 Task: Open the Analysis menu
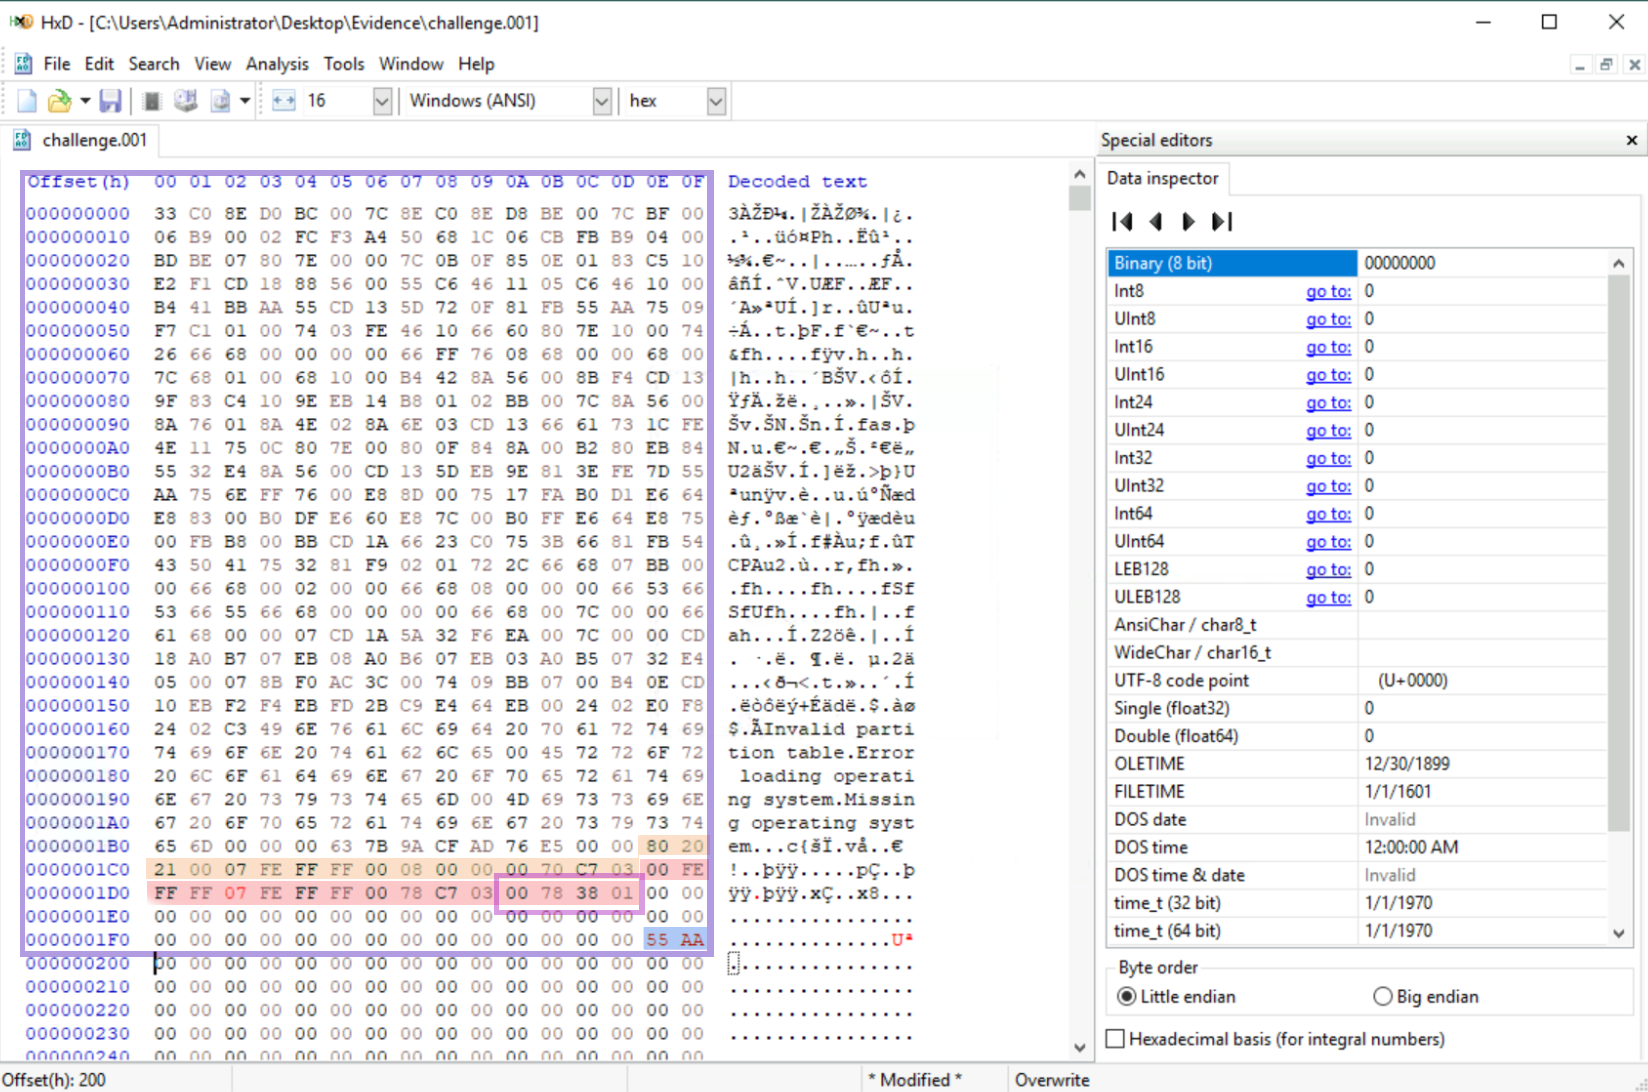(x=277, y=64)
